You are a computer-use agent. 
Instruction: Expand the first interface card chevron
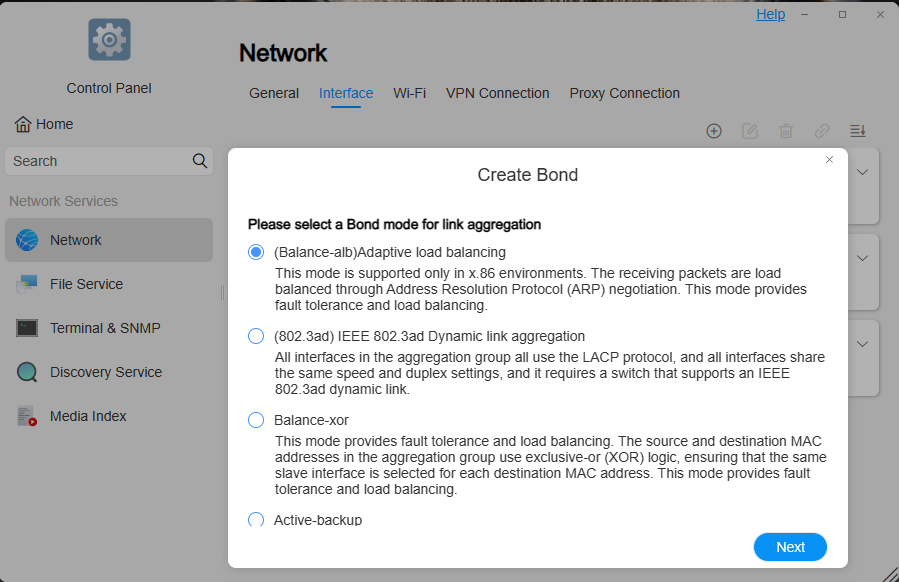[x=862, y=172]
